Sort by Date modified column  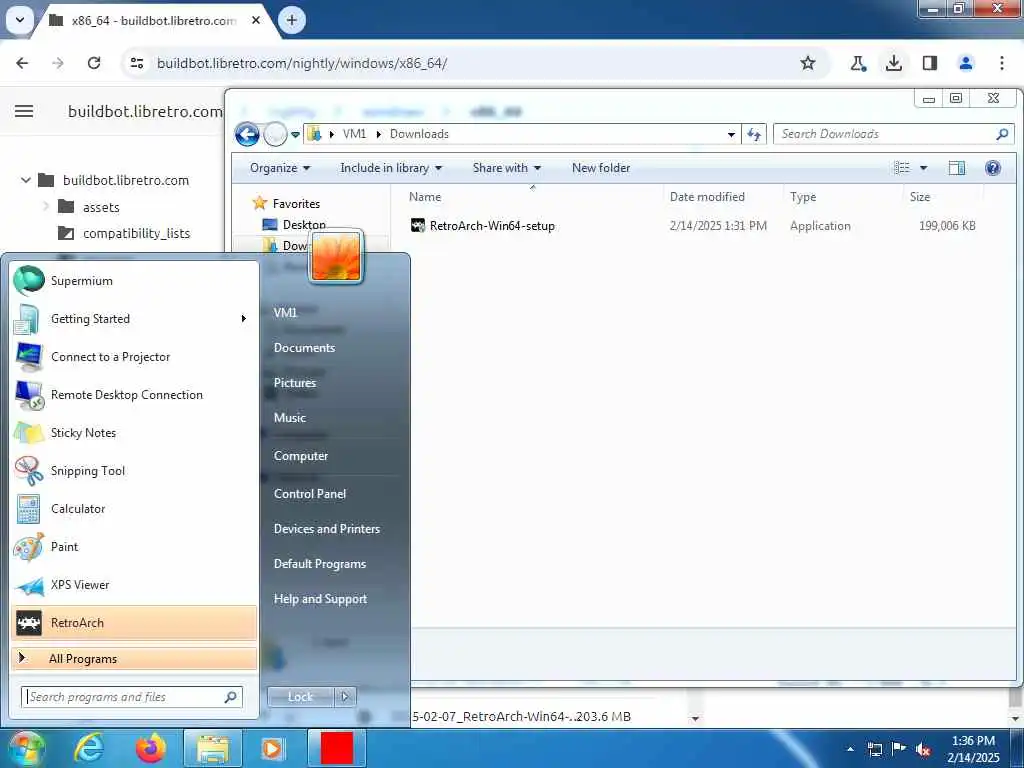(x=707, y=197)
